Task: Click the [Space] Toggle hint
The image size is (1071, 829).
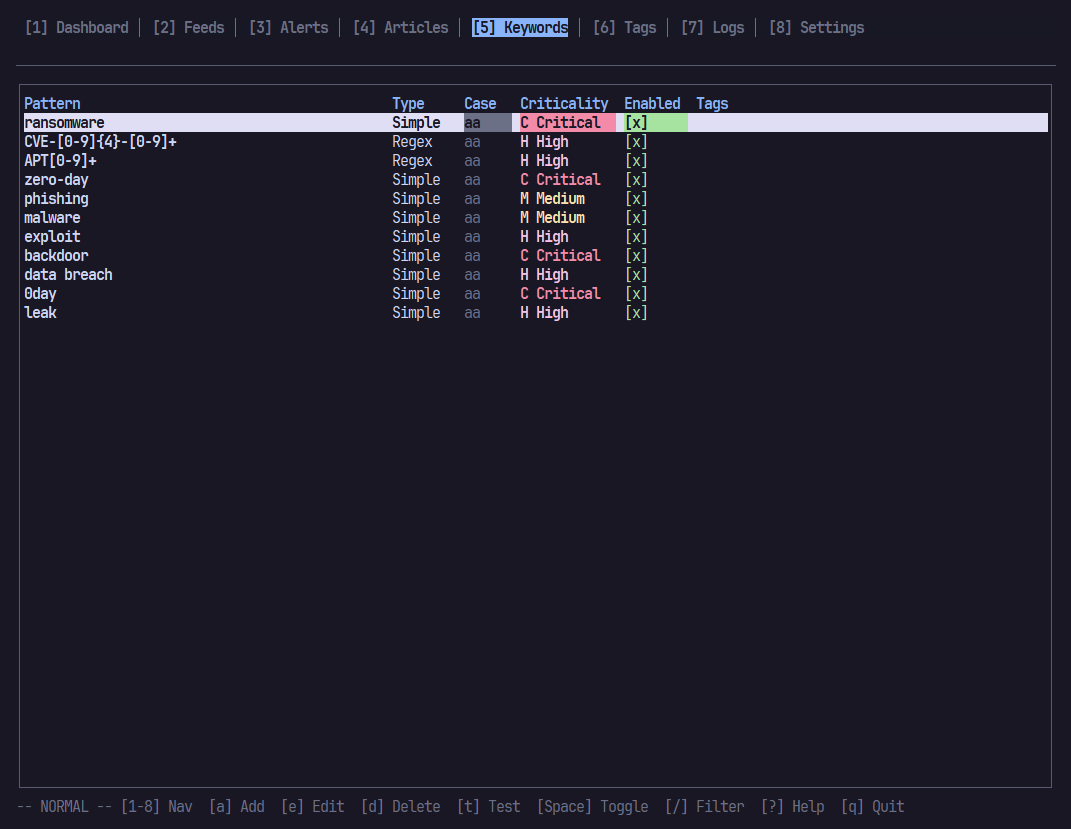Action: point(592,806)
